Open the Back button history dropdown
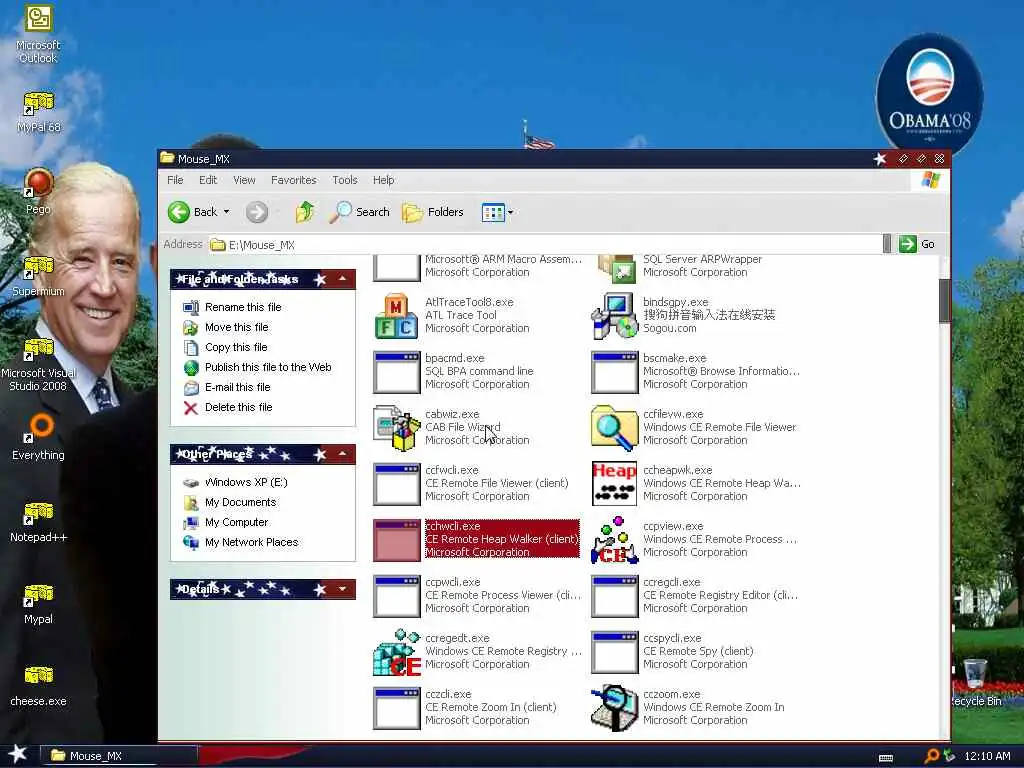Viewport: 1024px width, 768px height. point(227,212)
